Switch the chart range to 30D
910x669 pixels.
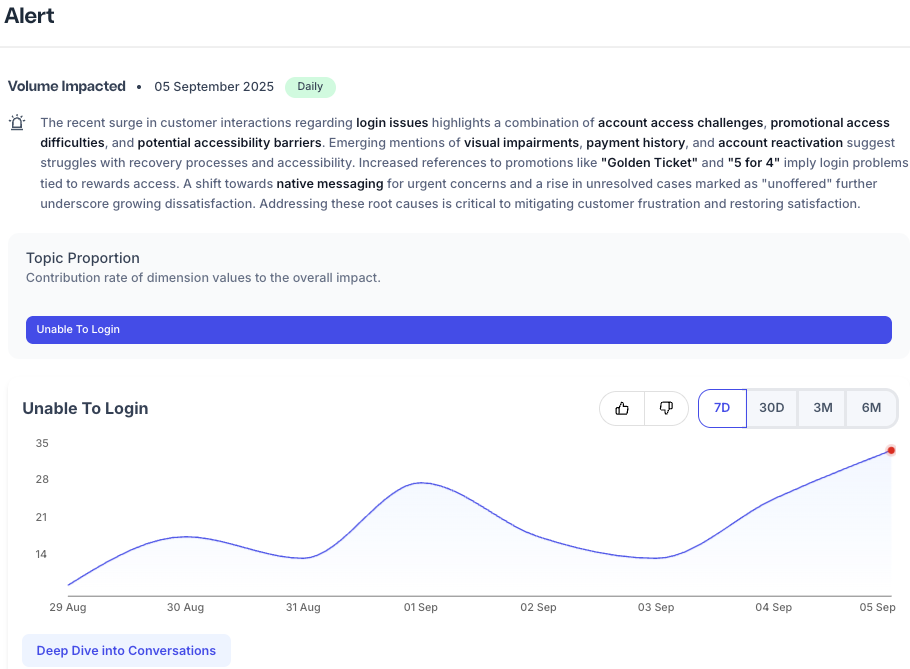pos(772,408)
